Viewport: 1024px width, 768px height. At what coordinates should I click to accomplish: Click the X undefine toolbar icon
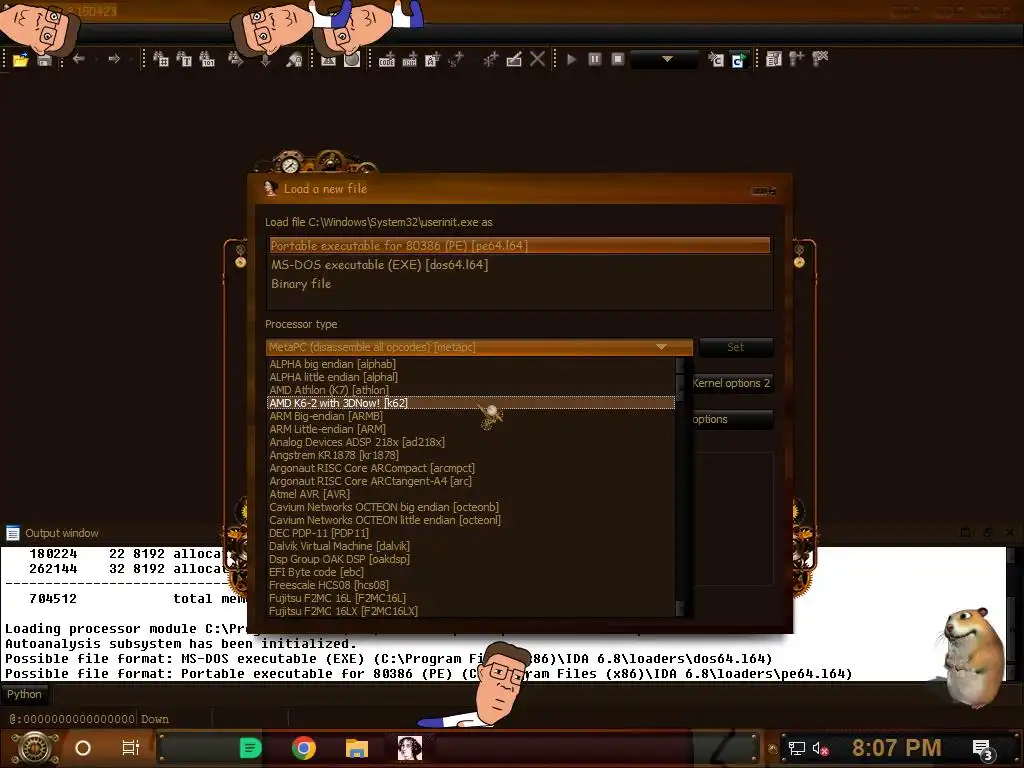pos(537,59)
